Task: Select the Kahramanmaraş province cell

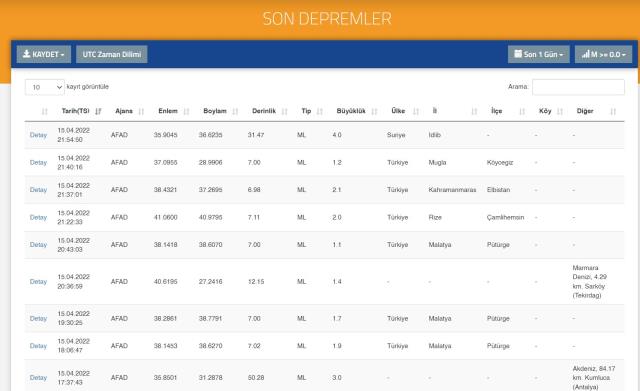Action: tap(452, 190)
